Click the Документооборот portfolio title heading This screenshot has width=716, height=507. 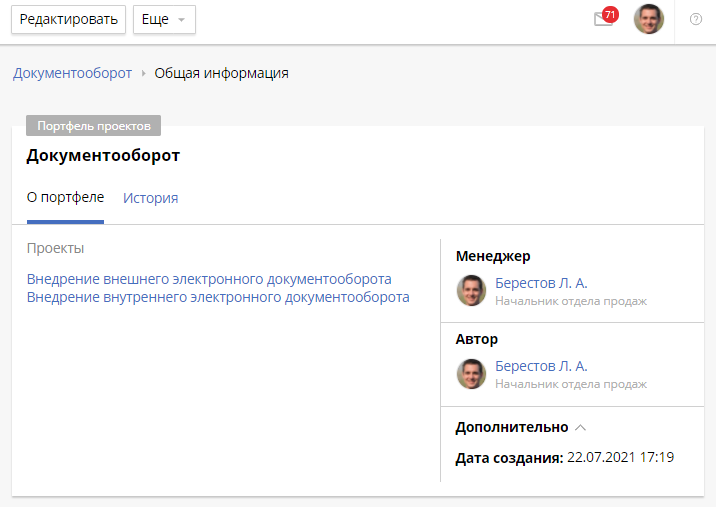103,155
